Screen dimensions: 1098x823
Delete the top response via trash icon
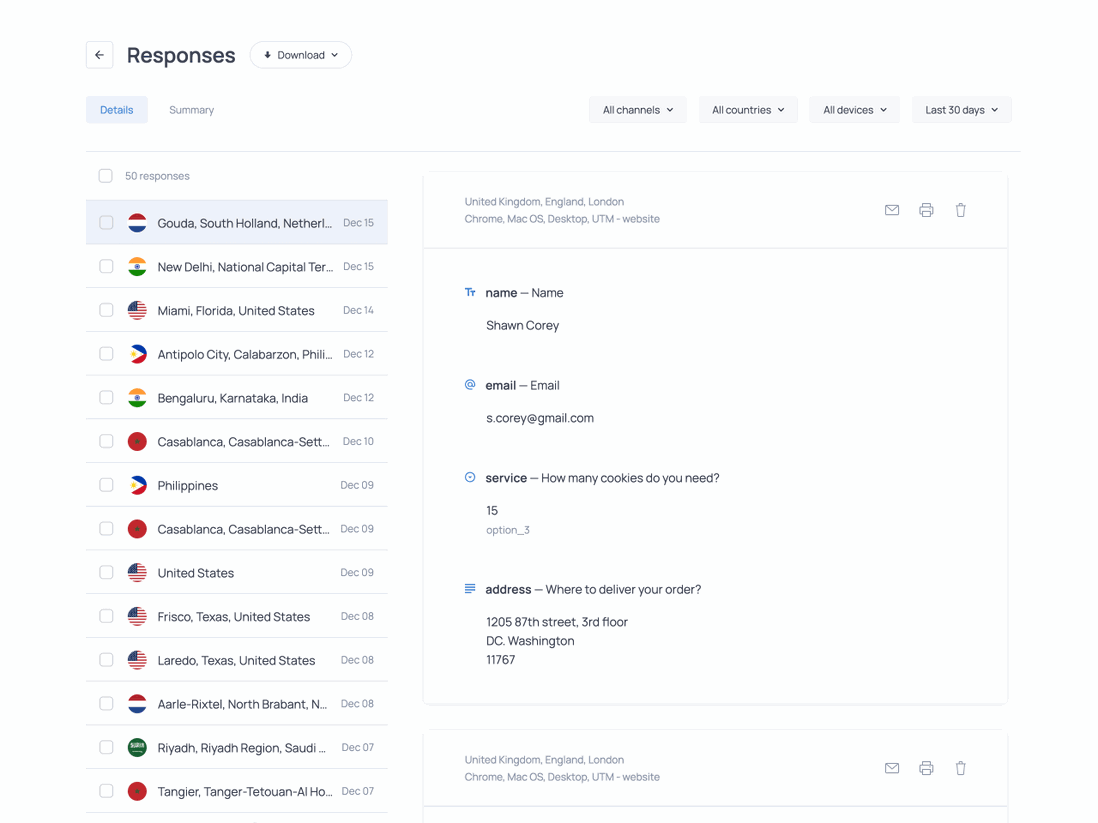pos(961,210)
